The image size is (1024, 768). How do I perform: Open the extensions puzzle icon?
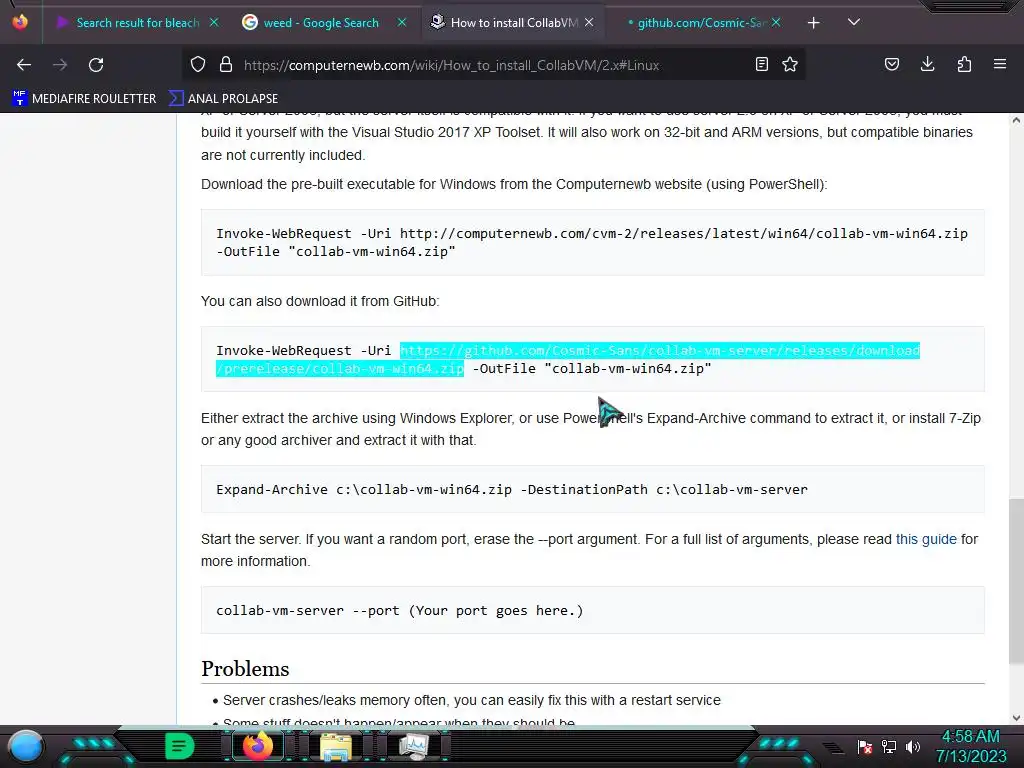964,64
